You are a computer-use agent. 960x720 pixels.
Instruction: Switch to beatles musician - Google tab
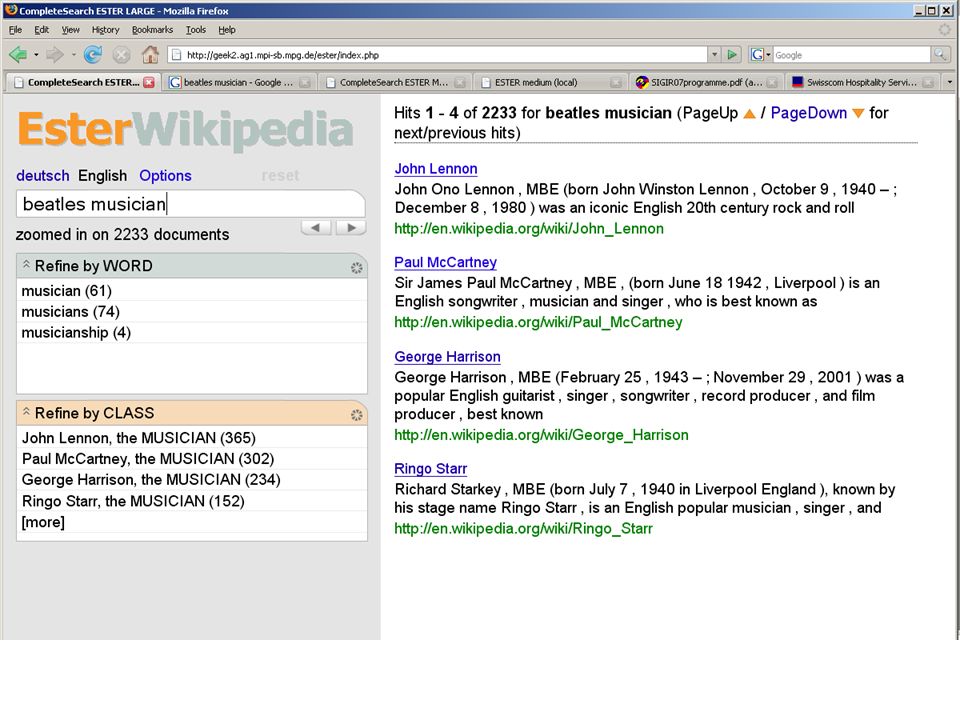pyautogui.click(x=239, y=82)
